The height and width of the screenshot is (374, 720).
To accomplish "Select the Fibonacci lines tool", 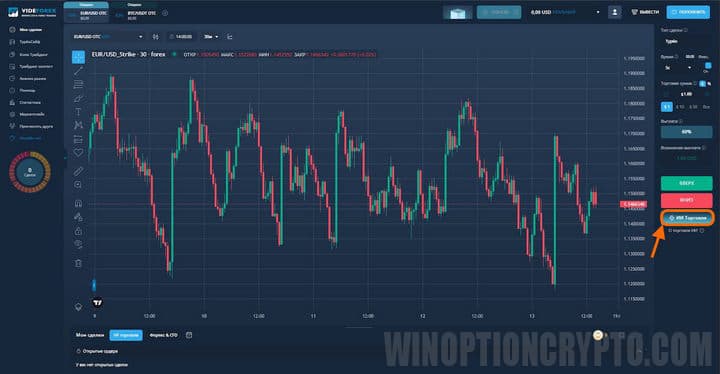I will (79, 85).
